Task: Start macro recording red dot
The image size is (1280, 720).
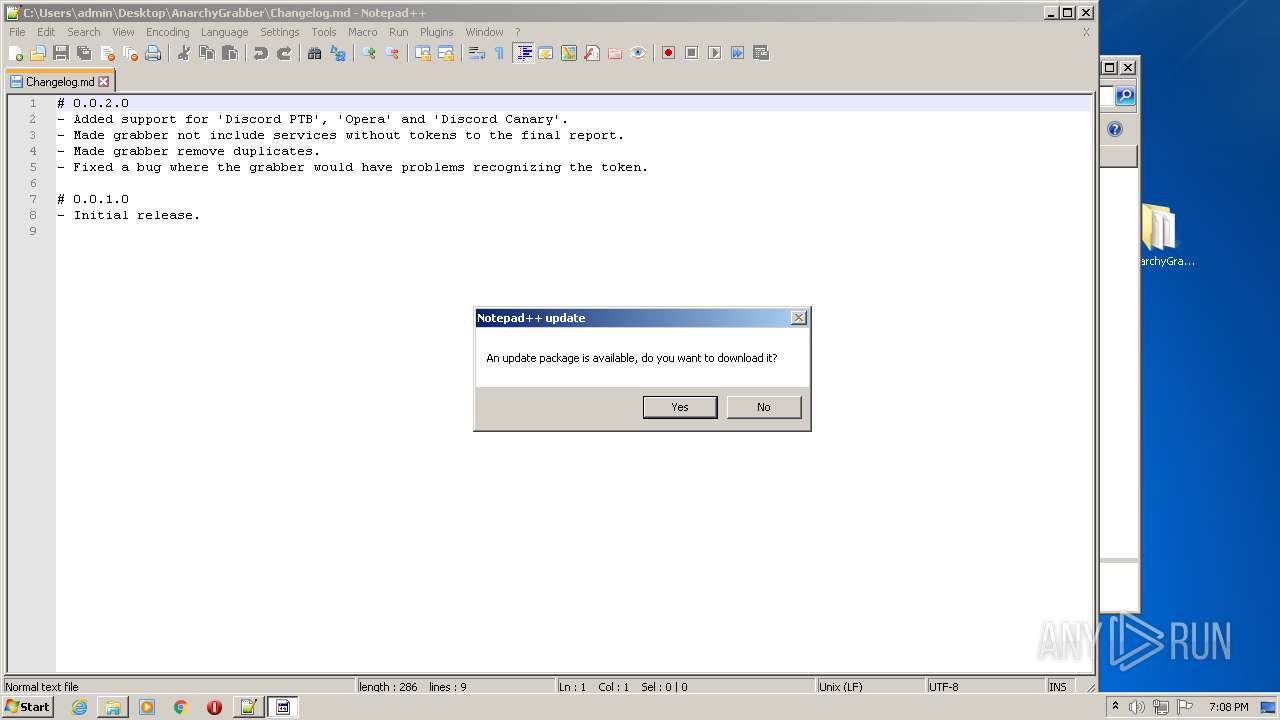Action: (669, 53)
